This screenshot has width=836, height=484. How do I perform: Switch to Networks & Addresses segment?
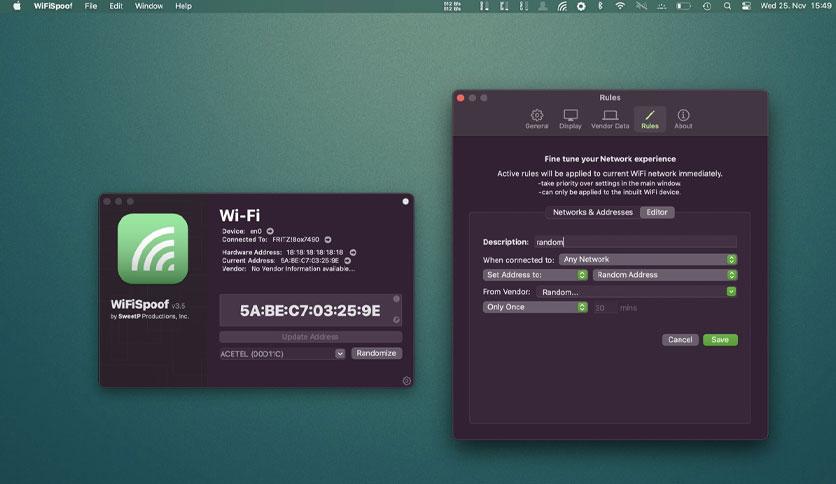point(592,212)
